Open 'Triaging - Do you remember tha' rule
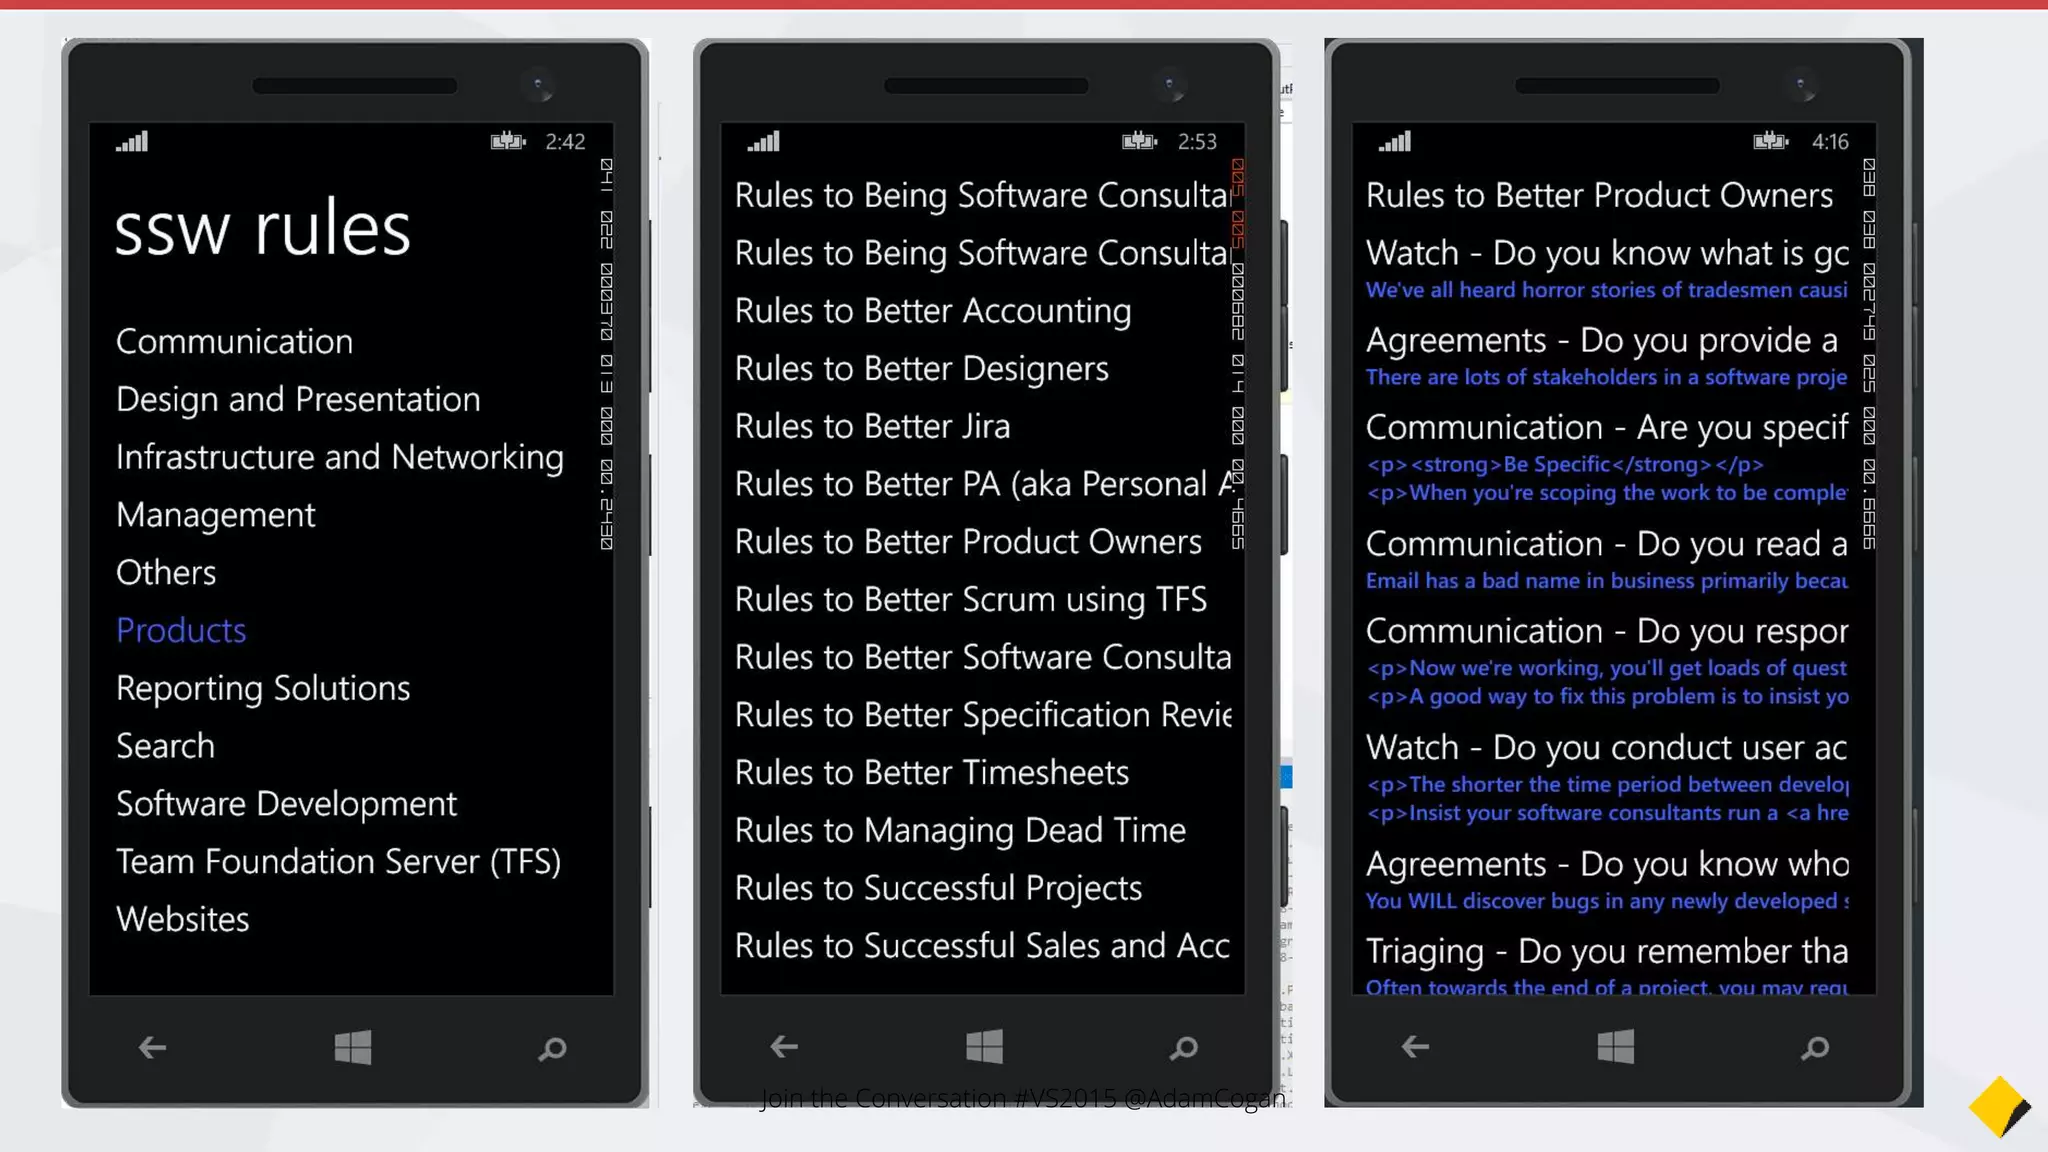 pyautogui.click(x=1607, y=952)
